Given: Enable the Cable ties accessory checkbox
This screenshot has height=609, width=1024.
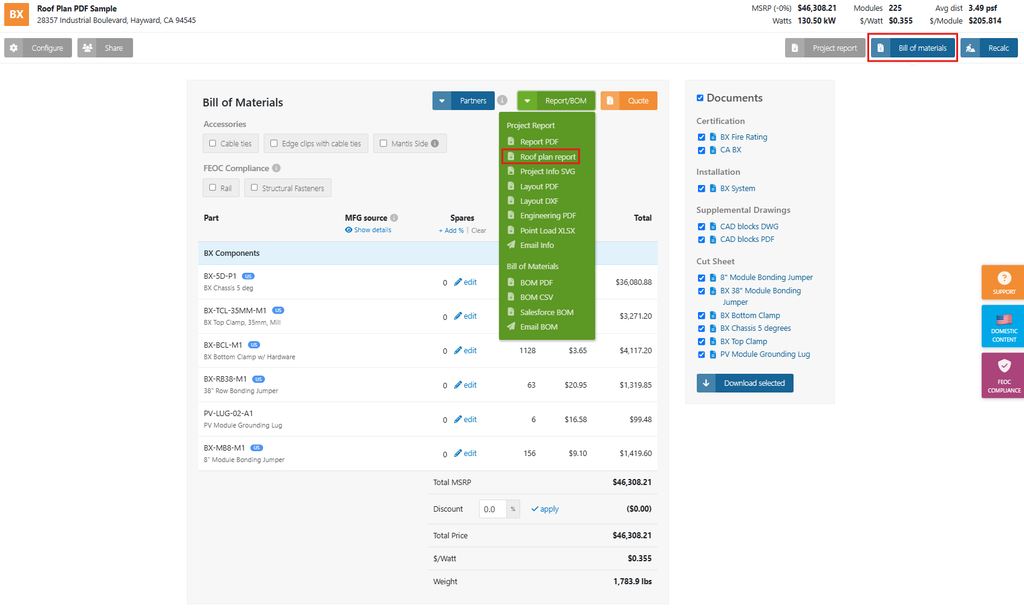Looking at the screenshot, I should coord(212,143).
